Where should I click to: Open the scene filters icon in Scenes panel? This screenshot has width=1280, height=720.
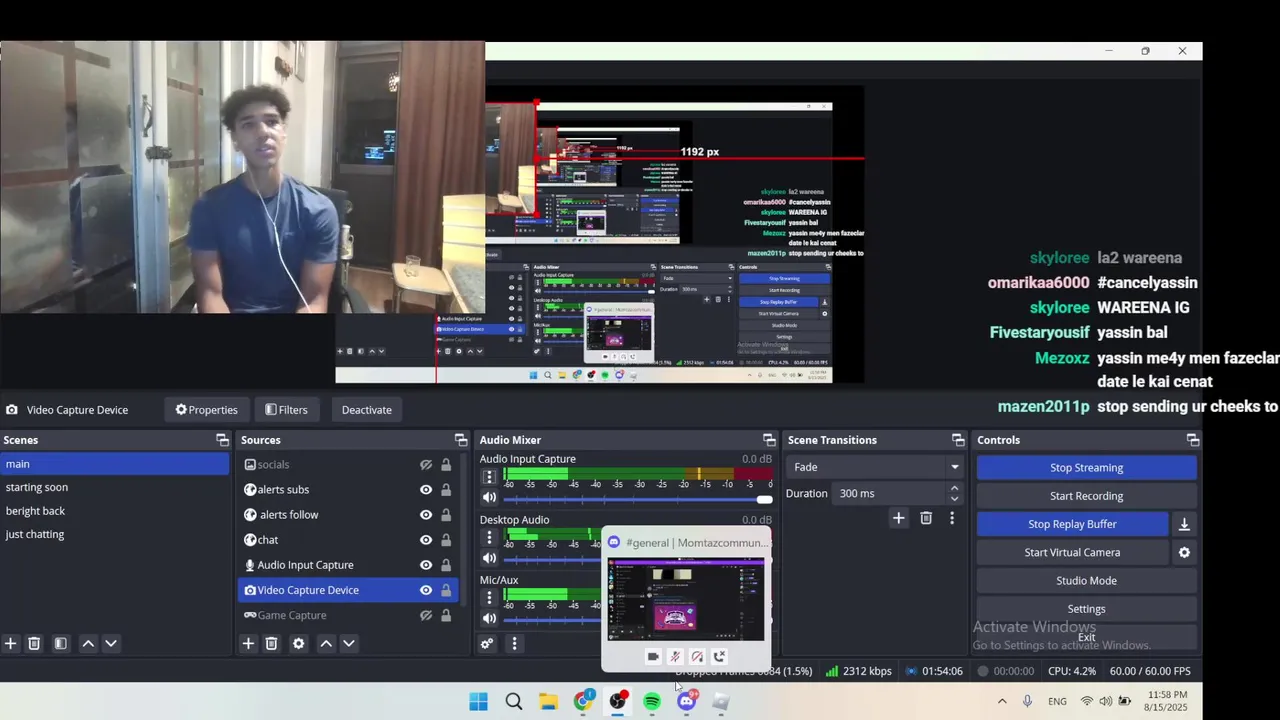(60, 644)
